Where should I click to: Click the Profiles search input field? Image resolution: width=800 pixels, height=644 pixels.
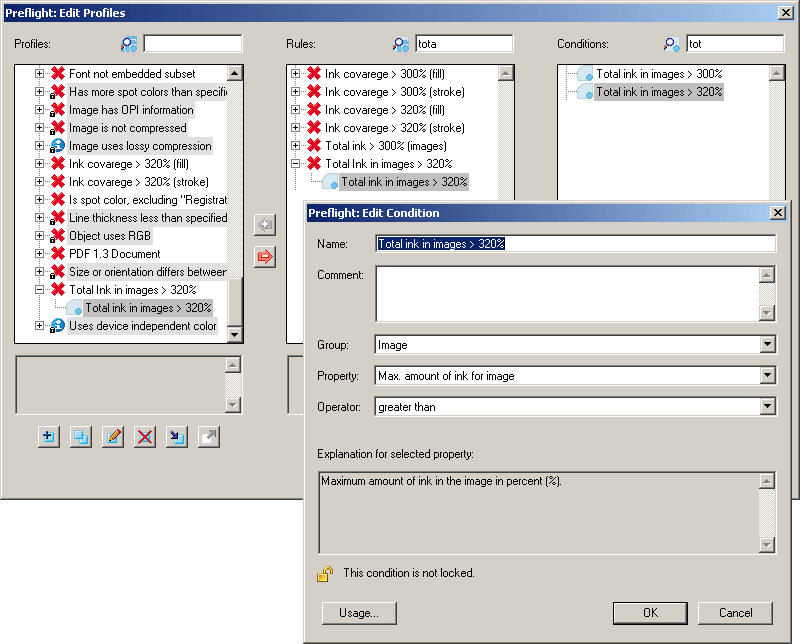[x=193, y=44]
